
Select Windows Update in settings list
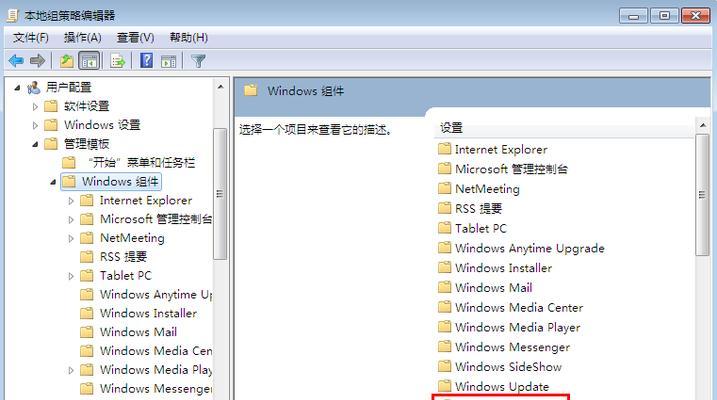click(x=502, y=386)
